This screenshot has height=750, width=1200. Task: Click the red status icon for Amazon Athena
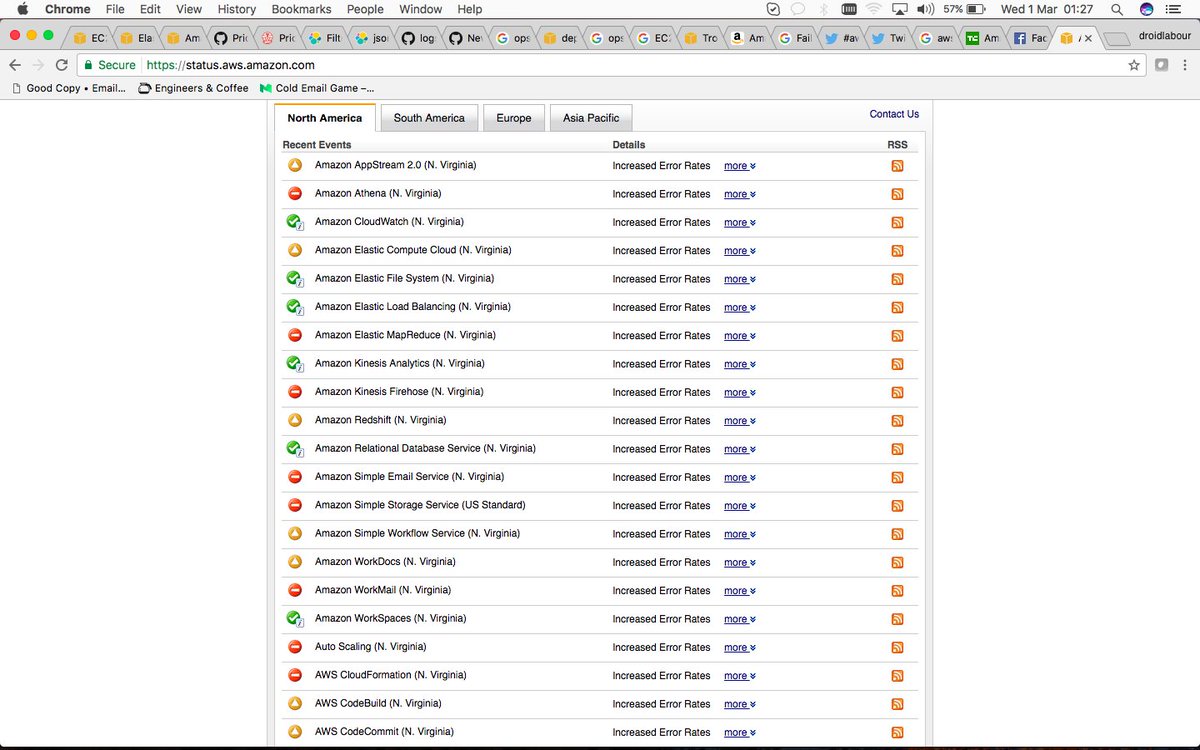click(295, 194)
